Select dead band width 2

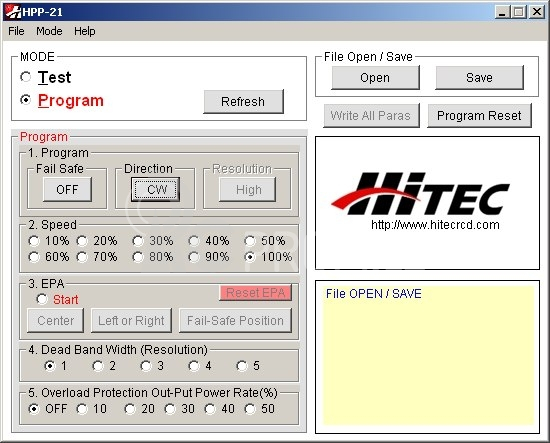(98, 366)
